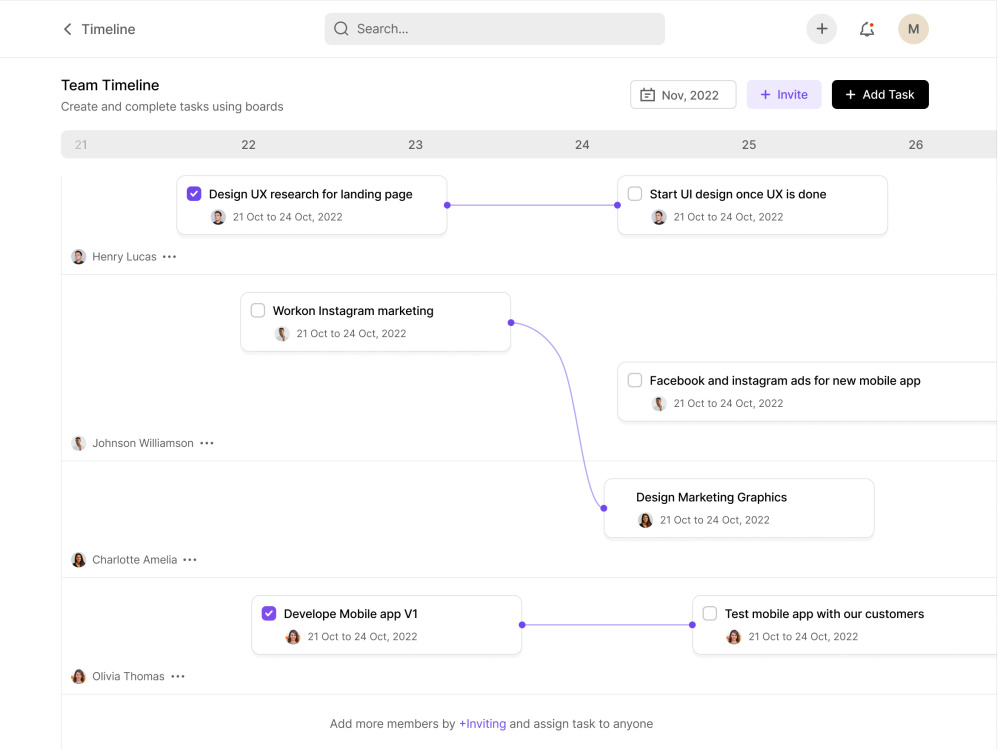Click connector dot entering Test mobile app card
1000x750 pixels.
pos(693,625)
